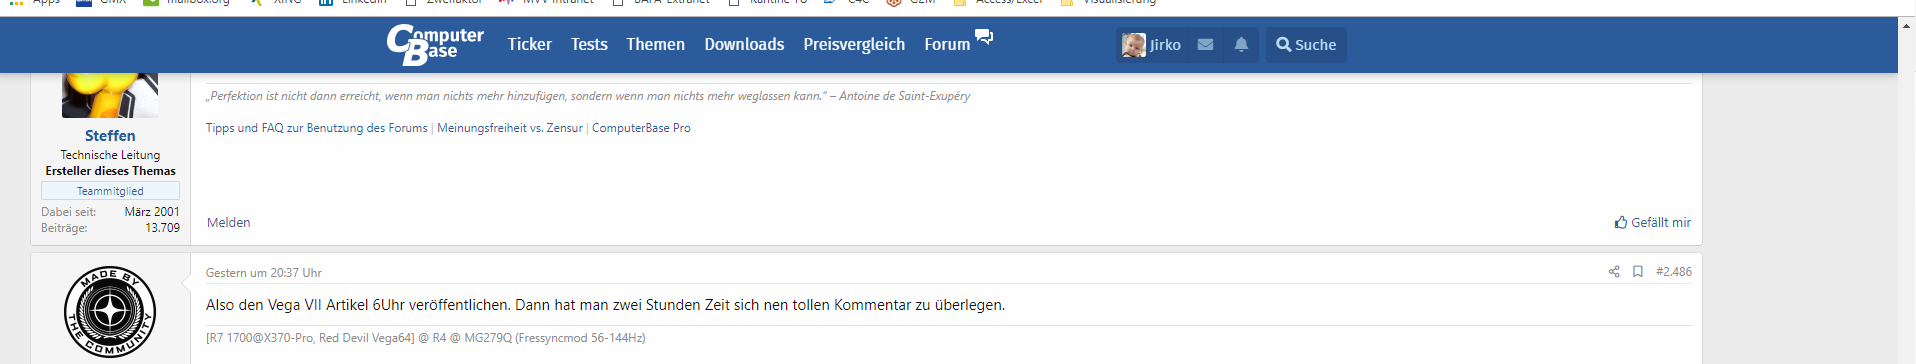This screenshot has height=364, width=1916.
Task: Open the Jirko user profile menu
Action: coord(1151,45)
